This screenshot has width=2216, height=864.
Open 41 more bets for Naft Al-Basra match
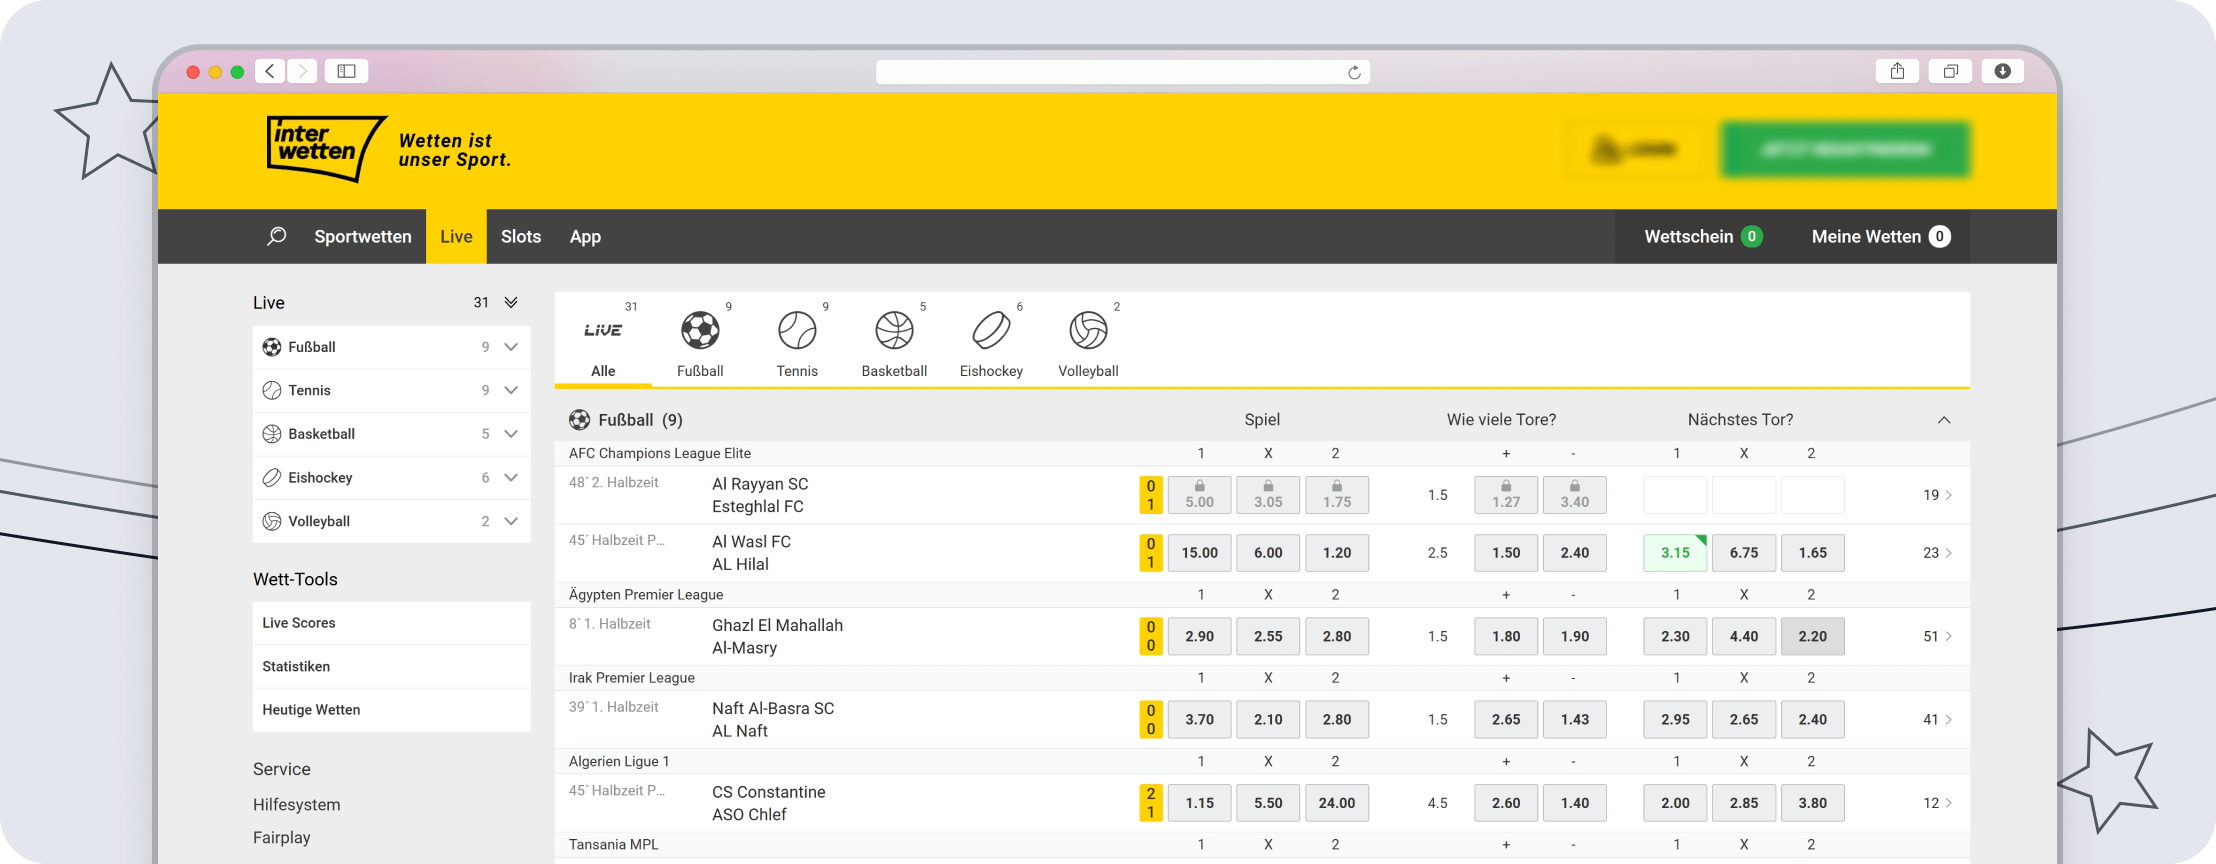point(1937,719)
